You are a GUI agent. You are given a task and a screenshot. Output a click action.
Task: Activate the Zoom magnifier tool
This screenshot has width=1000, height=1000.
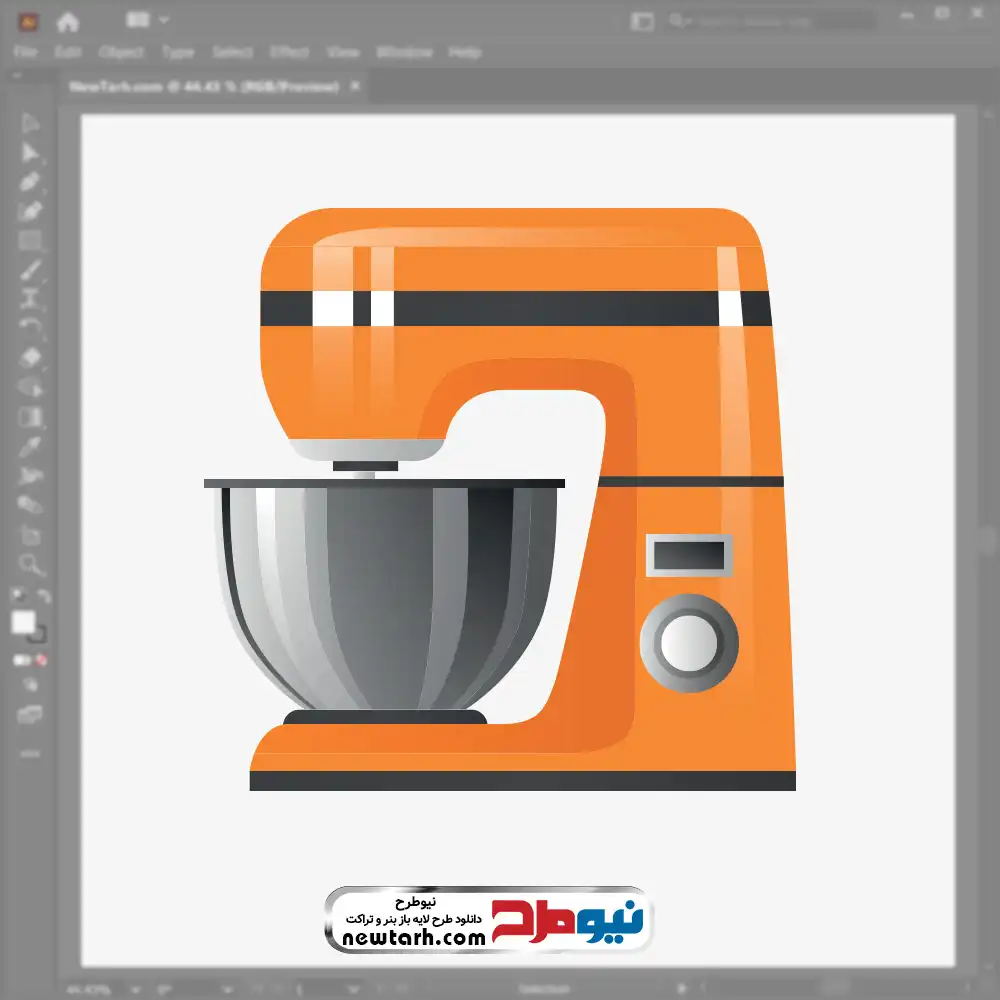coord(30,564)
